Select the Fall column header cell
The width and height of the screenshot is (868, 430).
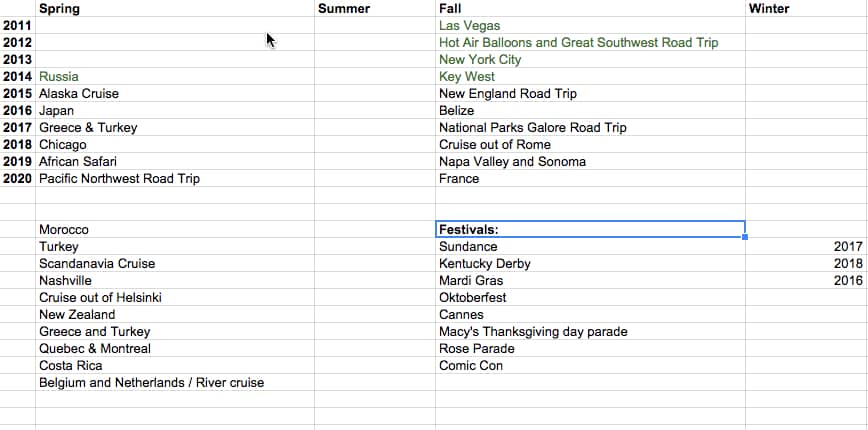(590, 8)
